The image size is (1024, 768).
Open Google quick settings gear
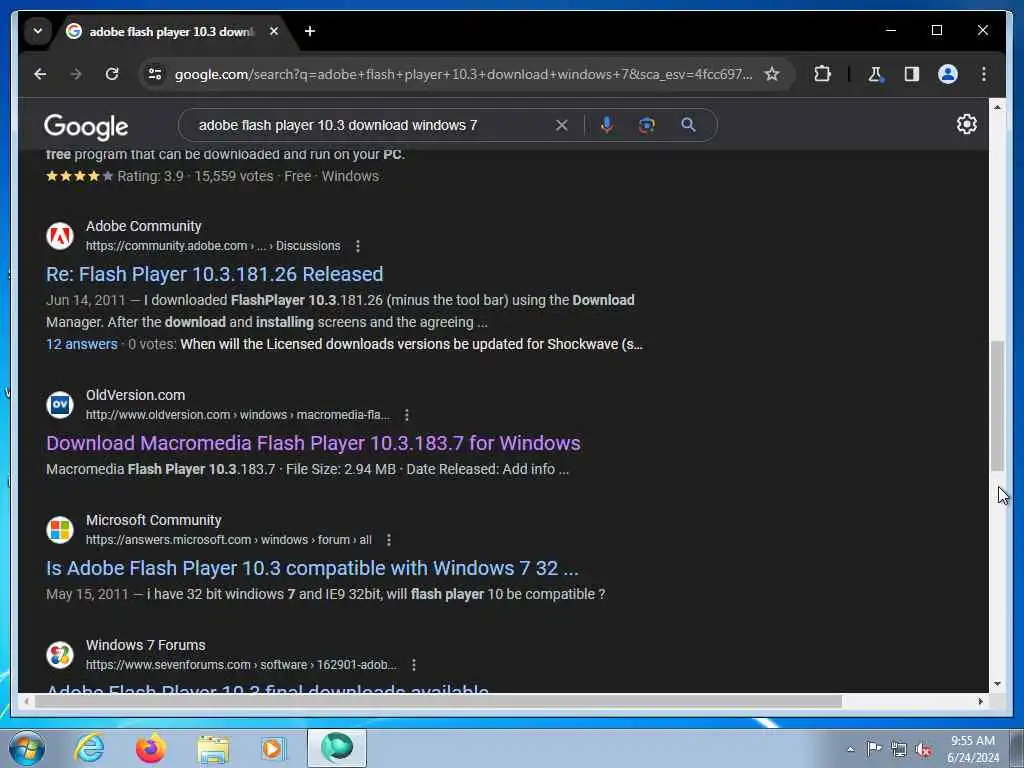tap(967, 124)
